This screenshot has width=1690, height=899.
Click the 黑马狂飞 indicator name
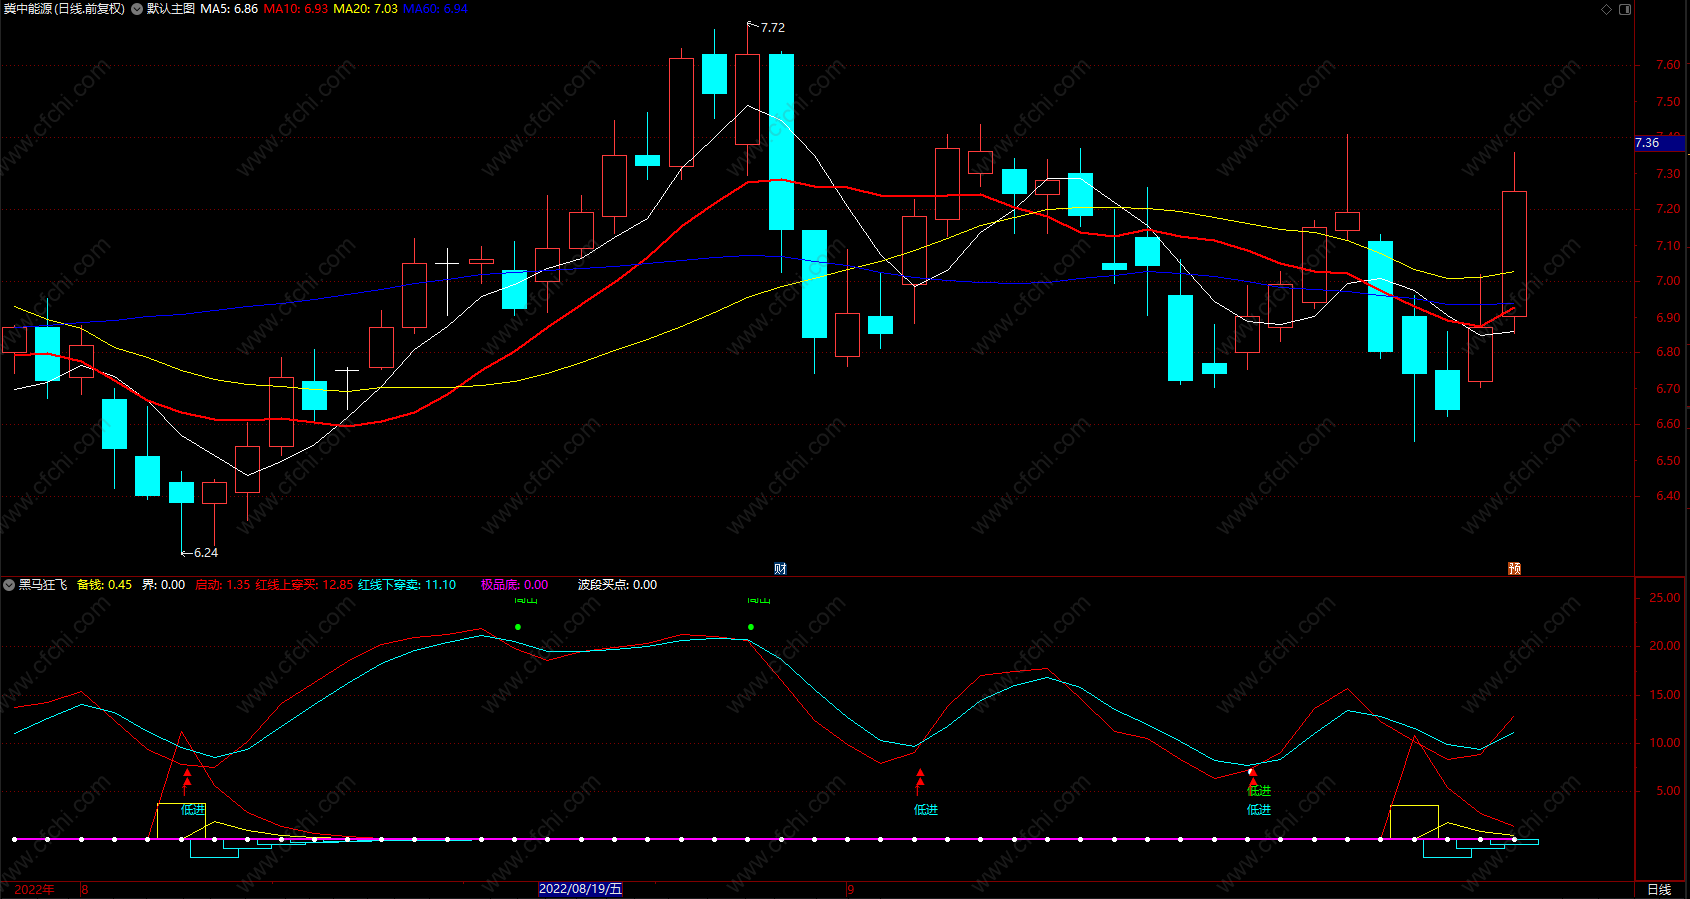tap(43, 585)
